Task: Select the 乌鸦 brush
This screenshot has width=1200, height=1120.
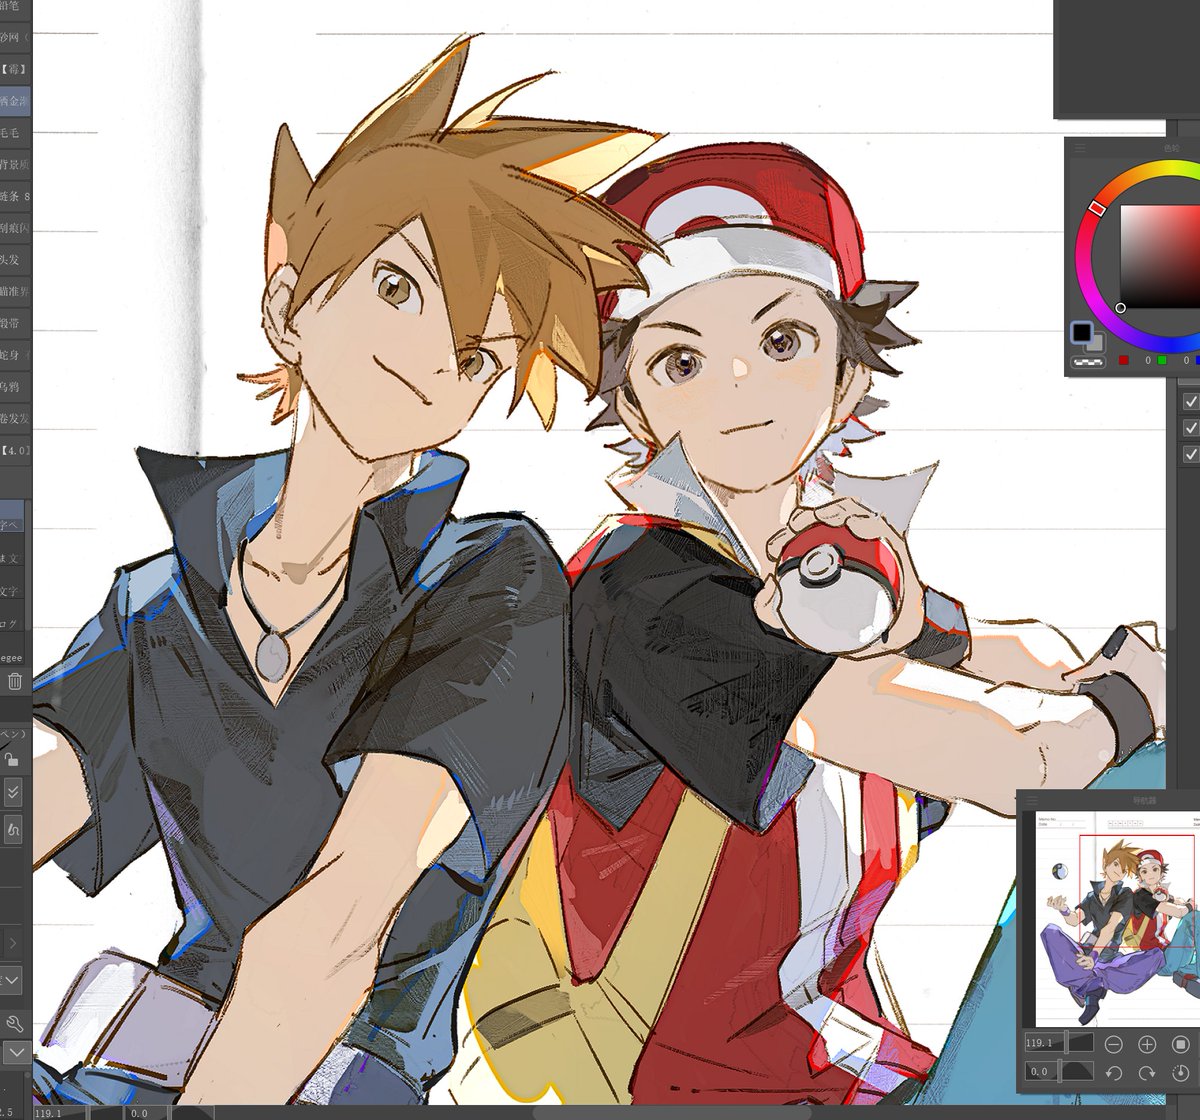Action: click(15, 387)
